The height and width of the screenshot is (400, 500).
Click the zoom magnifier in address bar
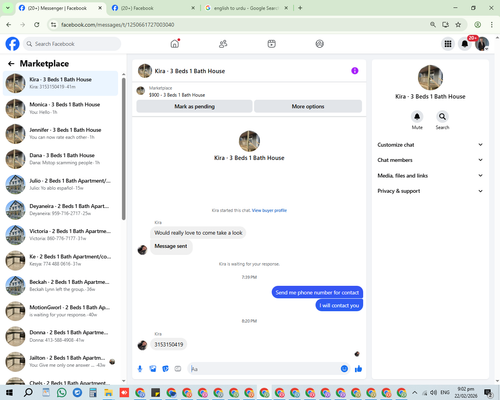[x=433, y=25]
